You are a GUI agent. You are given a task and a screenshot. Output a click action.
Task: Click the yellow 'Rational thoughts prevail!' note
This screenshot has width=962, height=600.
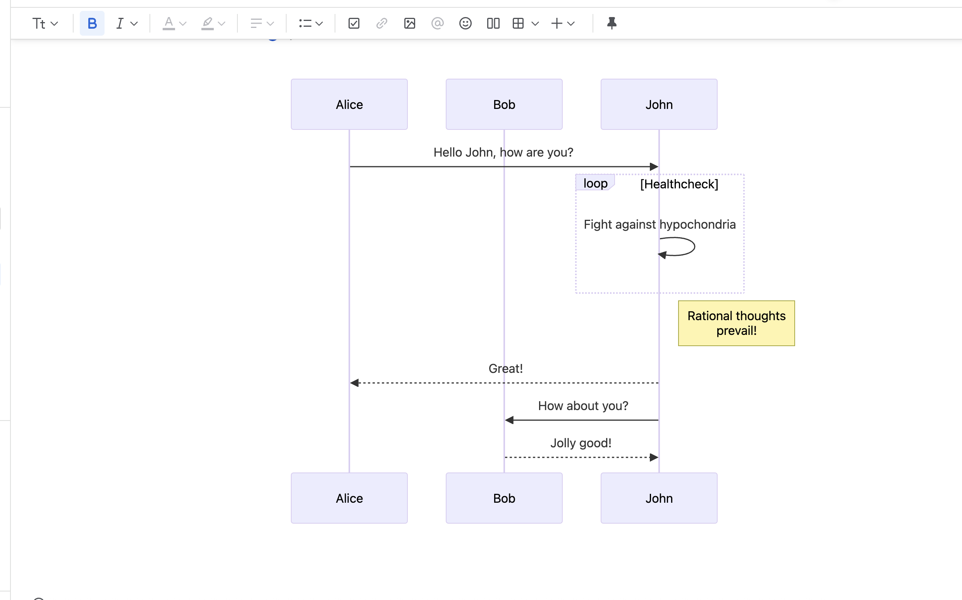[736, 323]
